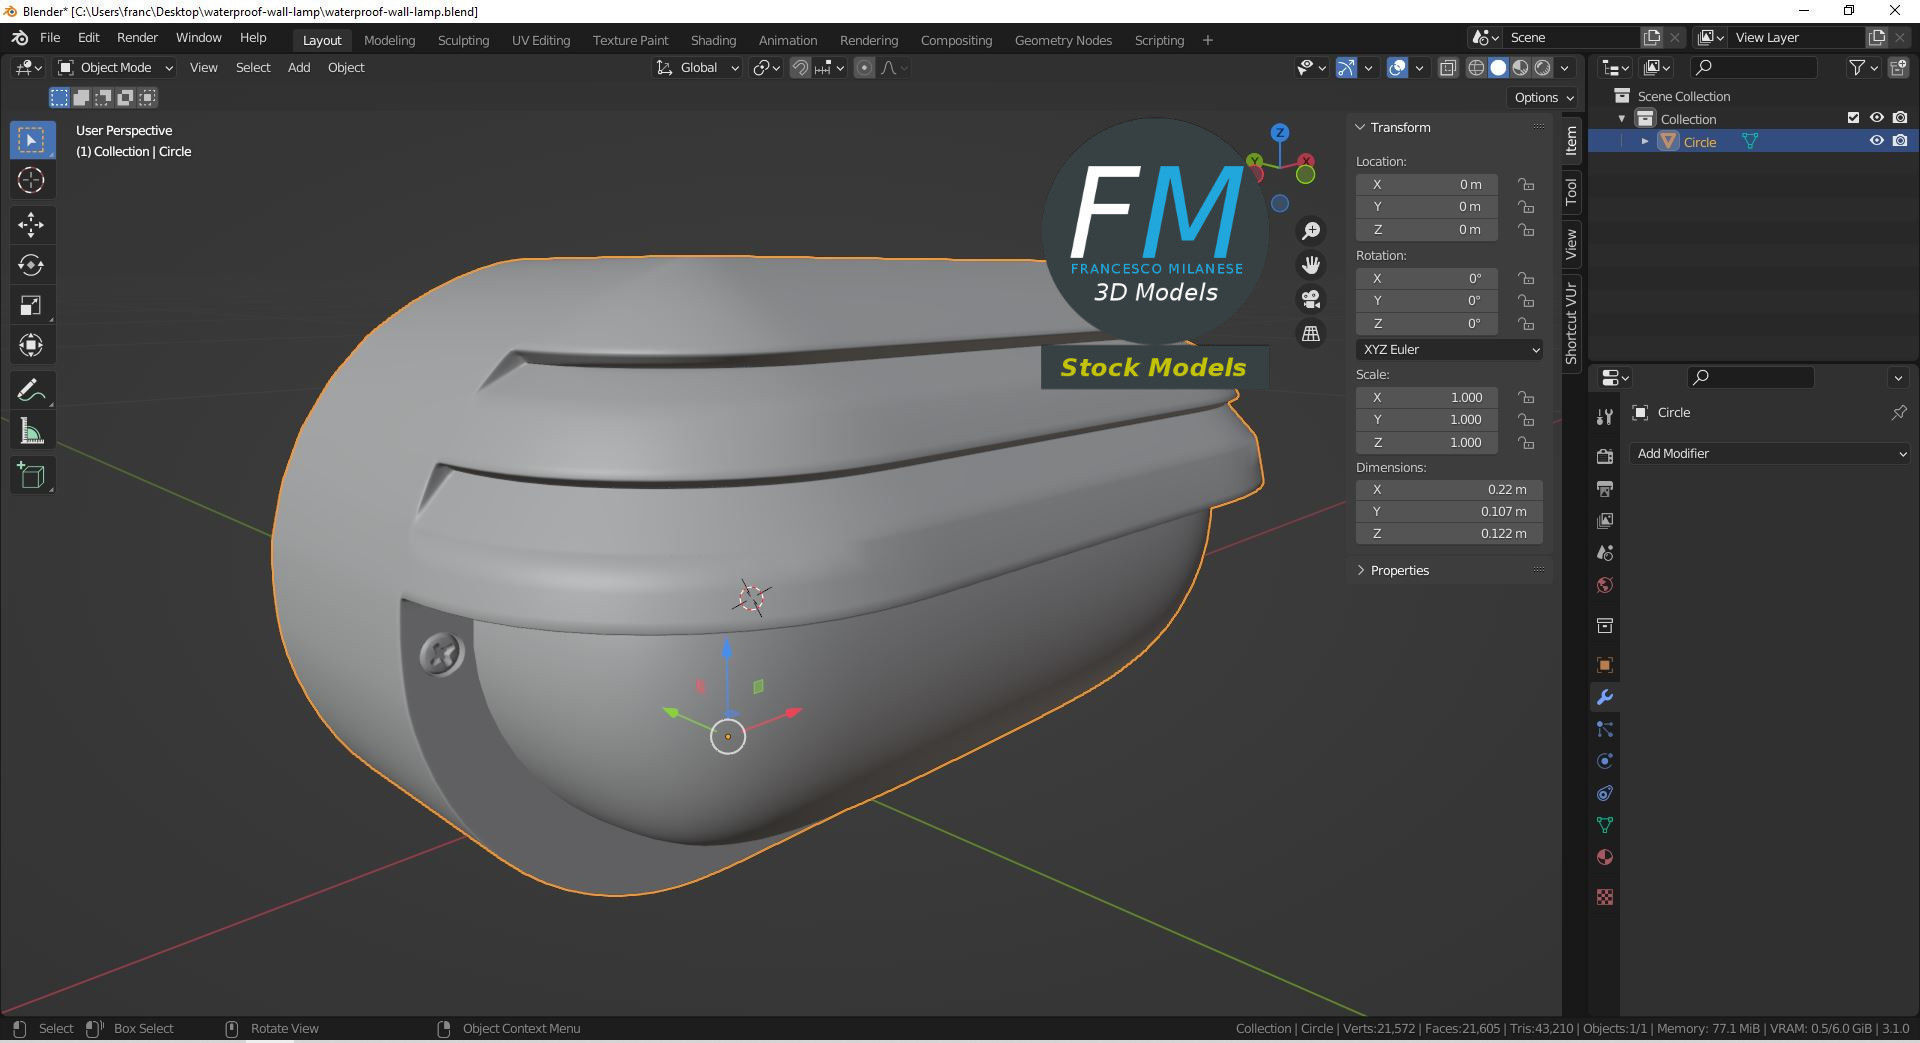Open Texture properties checker tab
The image size is (1920, 1043).
(x=1605, y=897)
